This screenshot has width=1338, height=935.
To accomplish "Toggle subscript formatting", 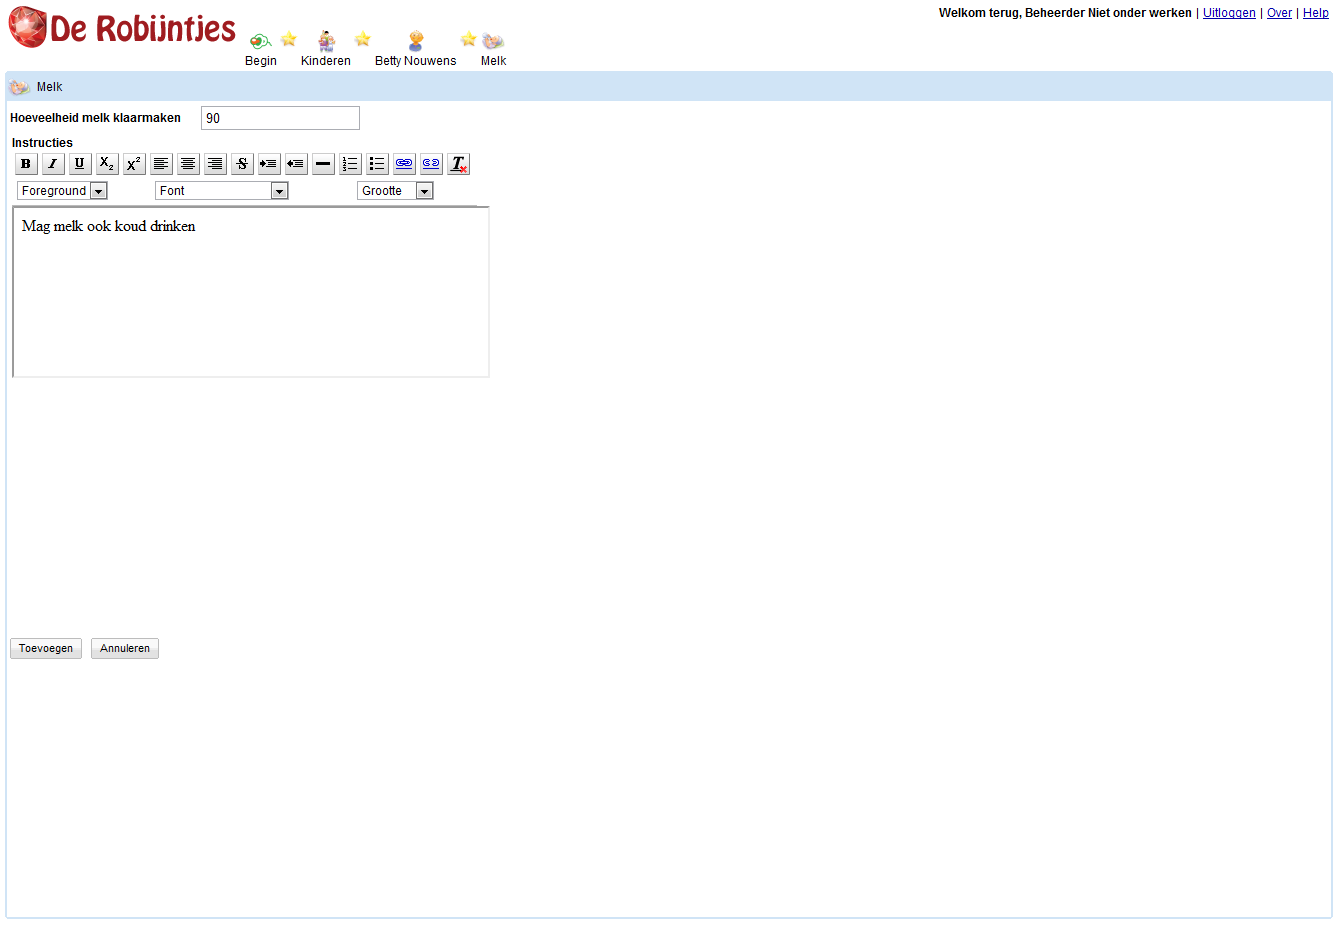I will (107, 164).
